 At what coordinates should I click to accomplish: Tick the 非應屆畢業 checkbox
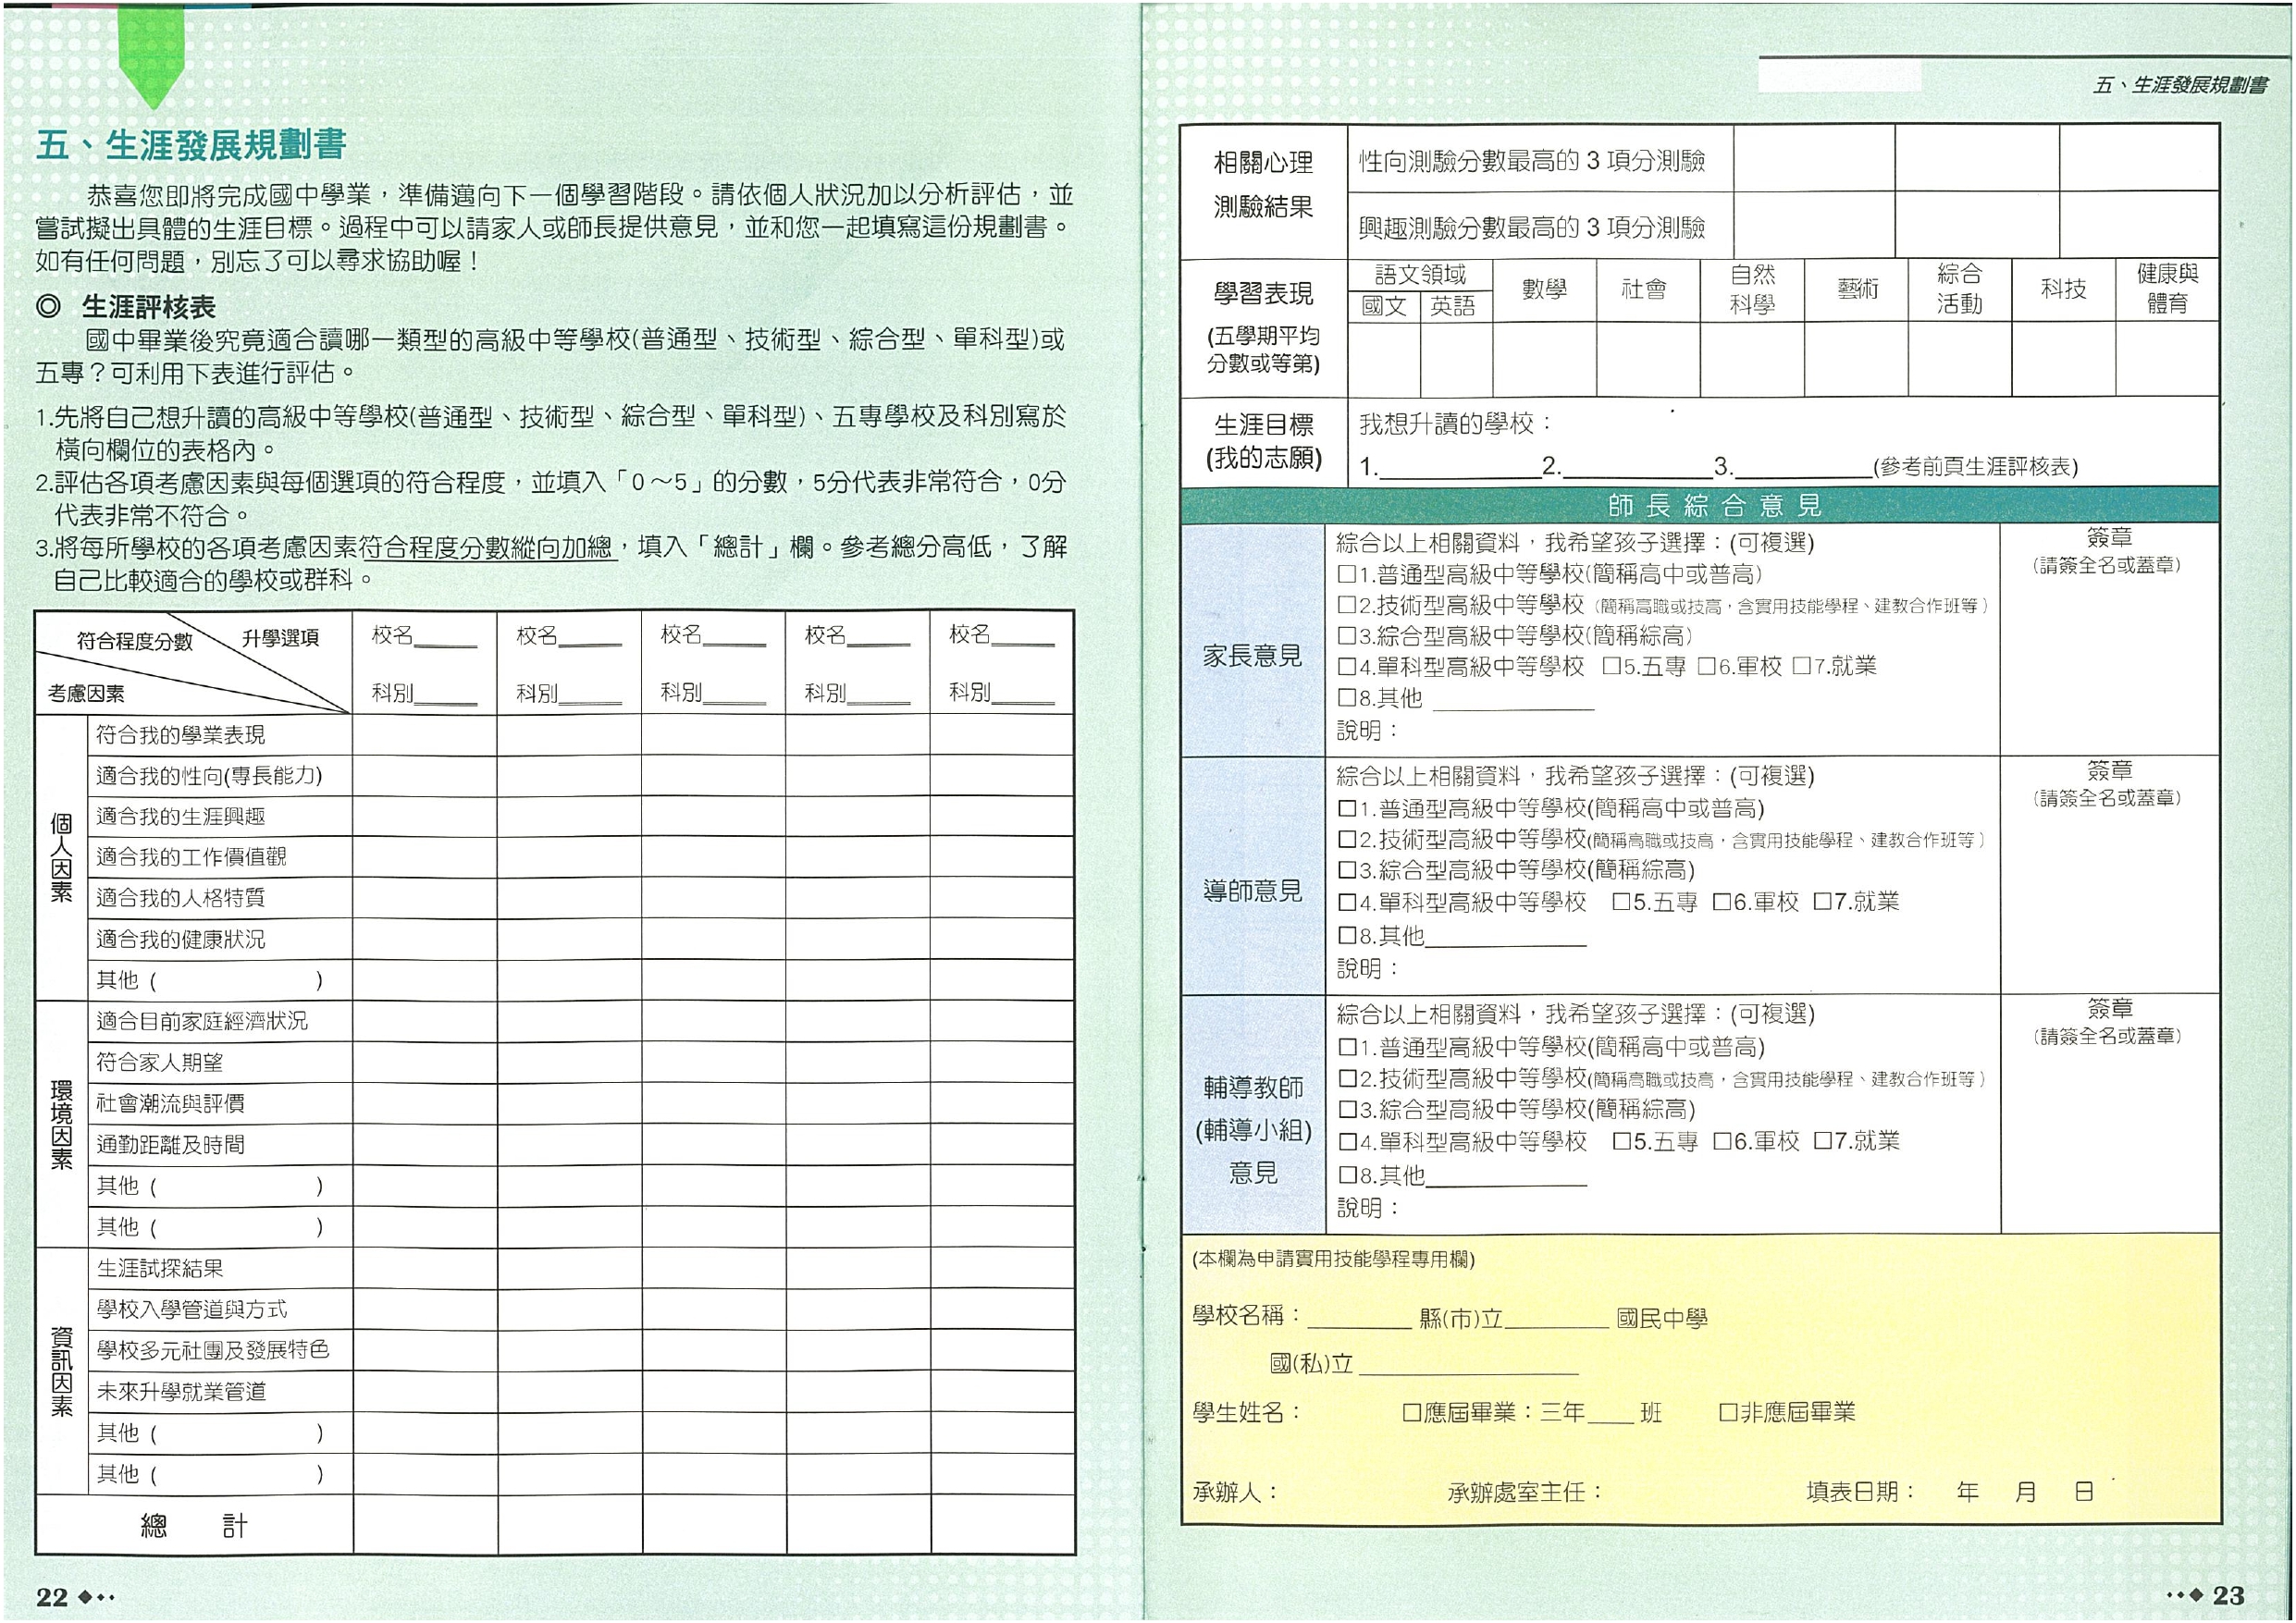point(1728,1413)
